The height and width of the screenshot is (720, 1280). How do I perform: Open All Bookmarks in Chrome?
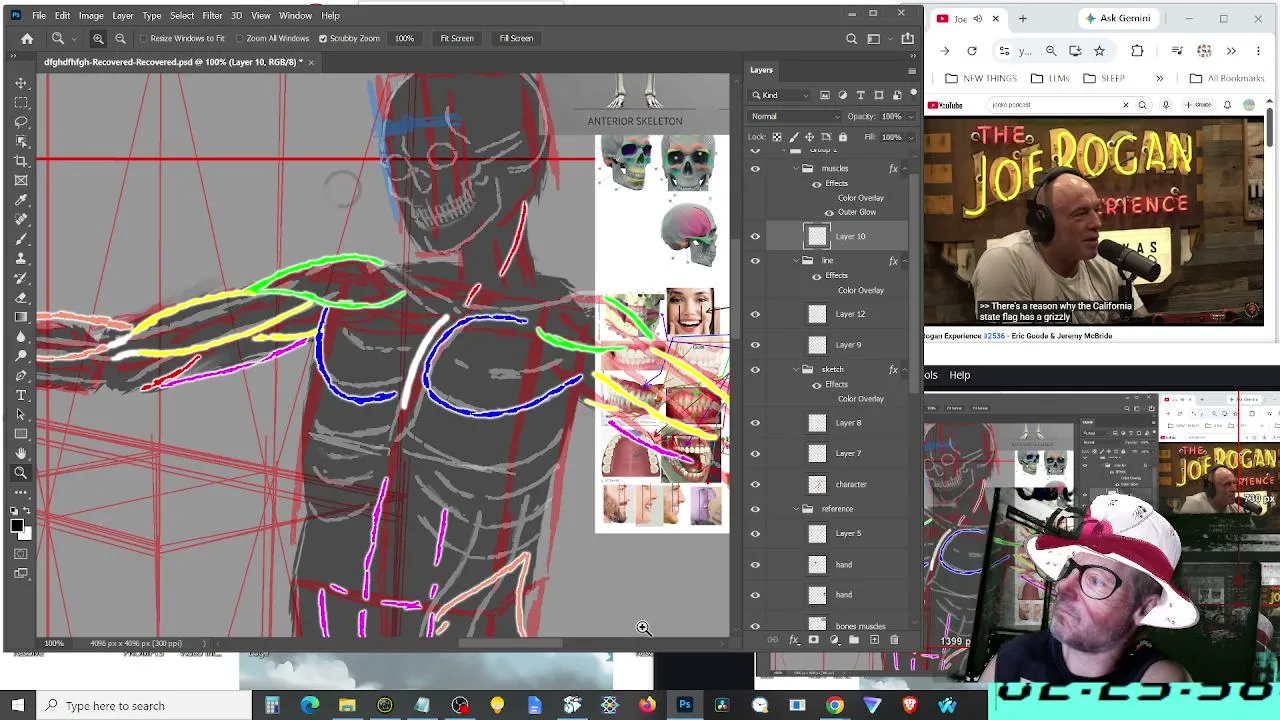pyautogui.click(x=1227, y=78)
